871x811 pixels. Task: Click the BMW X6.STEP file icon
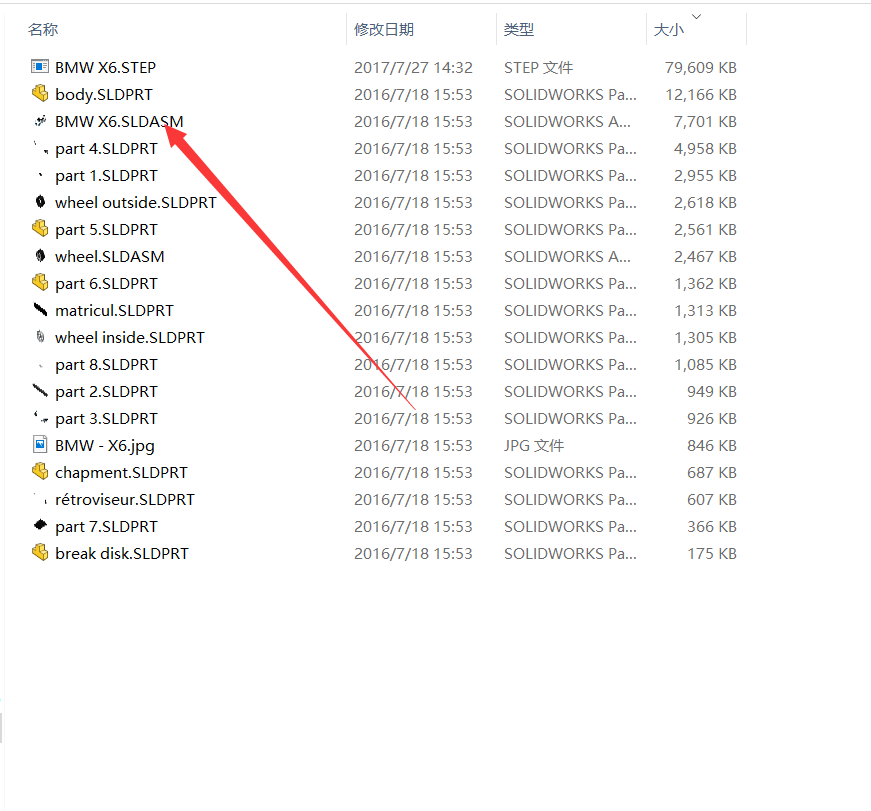tap(40, 67)
